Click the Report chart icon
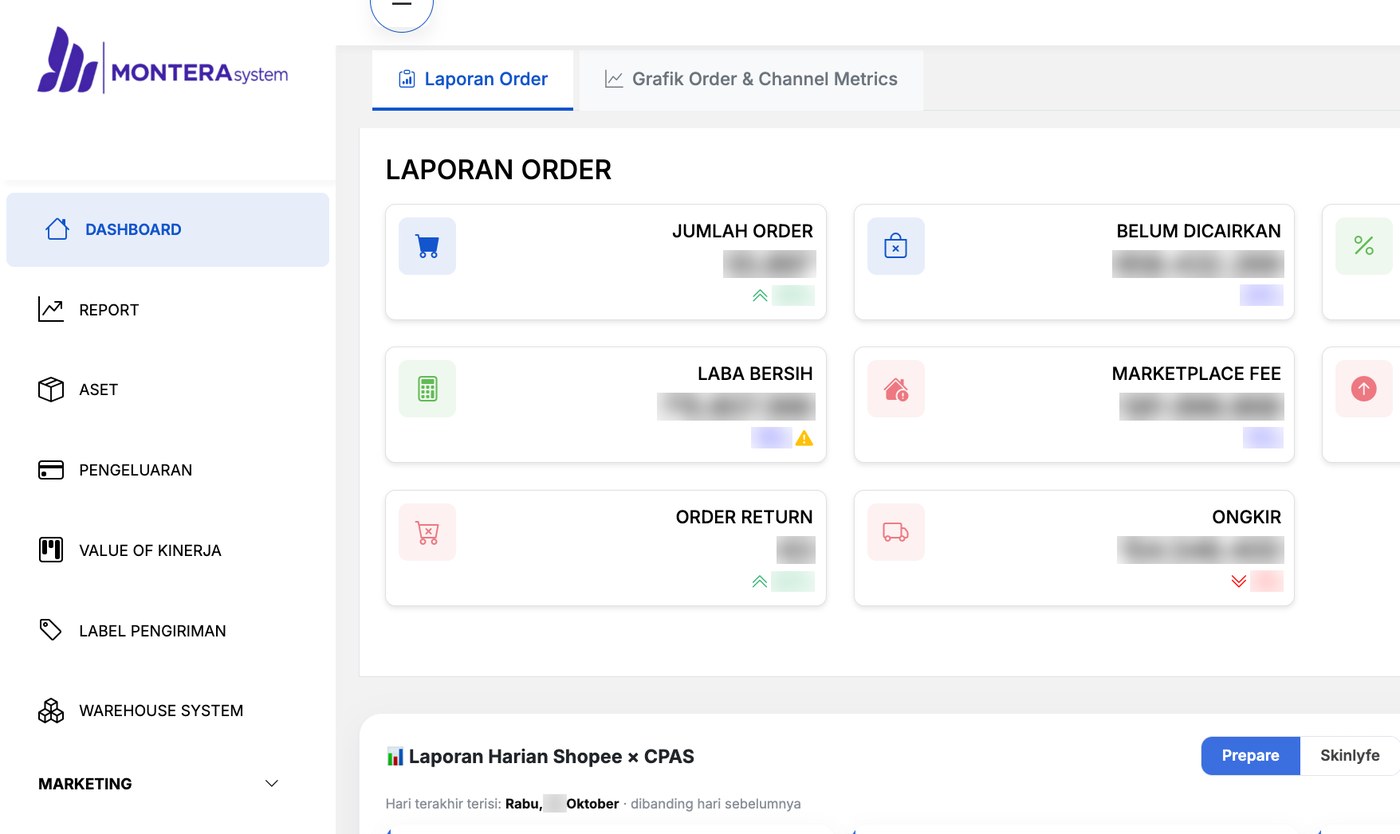 pos(51,310)
